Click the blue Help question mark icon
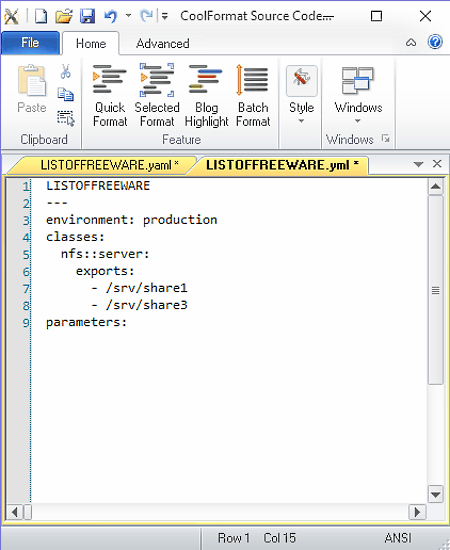The width and height of the screenshot is (450, 550). tap(435, 42)
